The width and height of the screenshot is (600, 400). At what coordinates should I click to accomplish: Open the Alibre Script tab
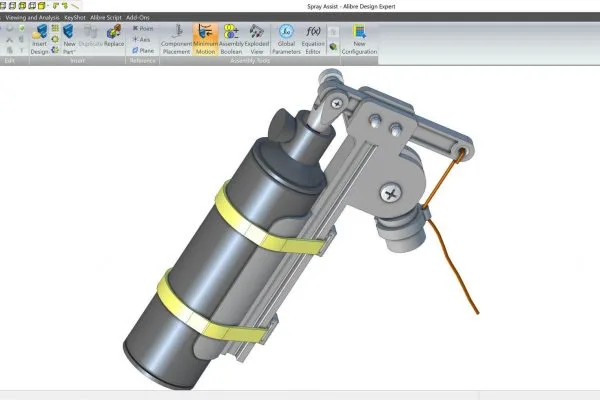[x=106, y=18]
